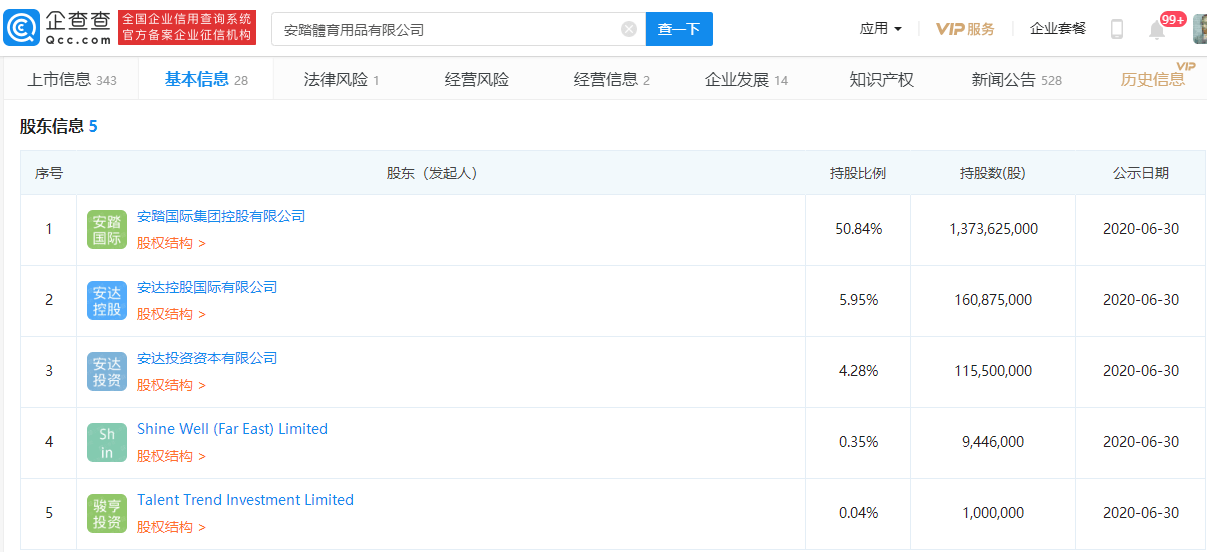Clear the search box with the X icon
Image resolution: width=1207 pixels, height=552 pixels.
(629, 29)
